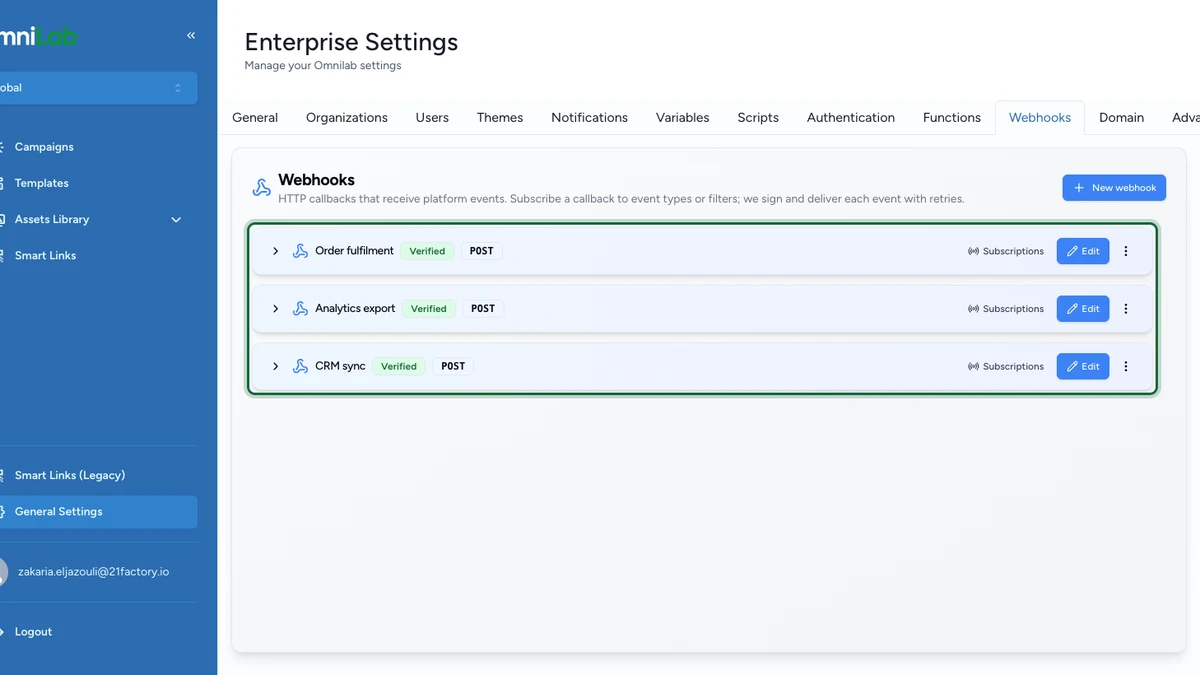This screenshot has height=675, width=1200.
Task: Click the Verified badge on Analytics export
Action: pos(429,309)
